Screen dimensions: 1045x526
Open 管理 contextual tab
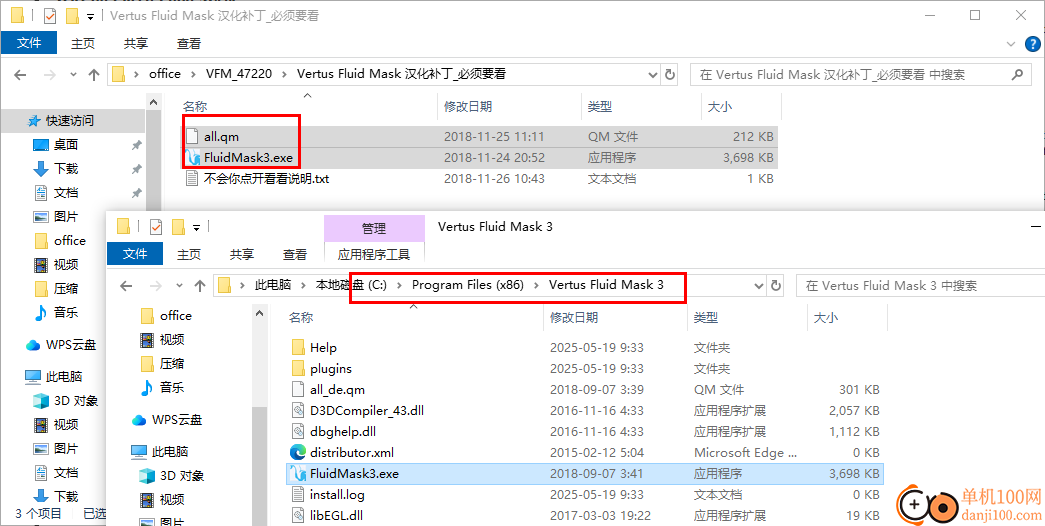(374, 228)
